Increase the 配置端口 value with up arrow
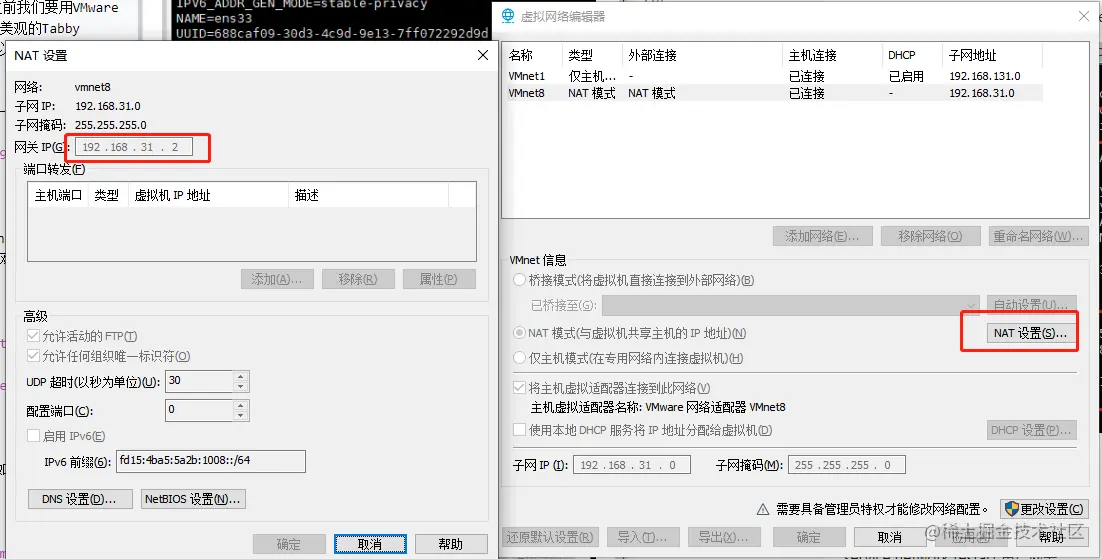 pyautogui.click(x=241, y=405)
